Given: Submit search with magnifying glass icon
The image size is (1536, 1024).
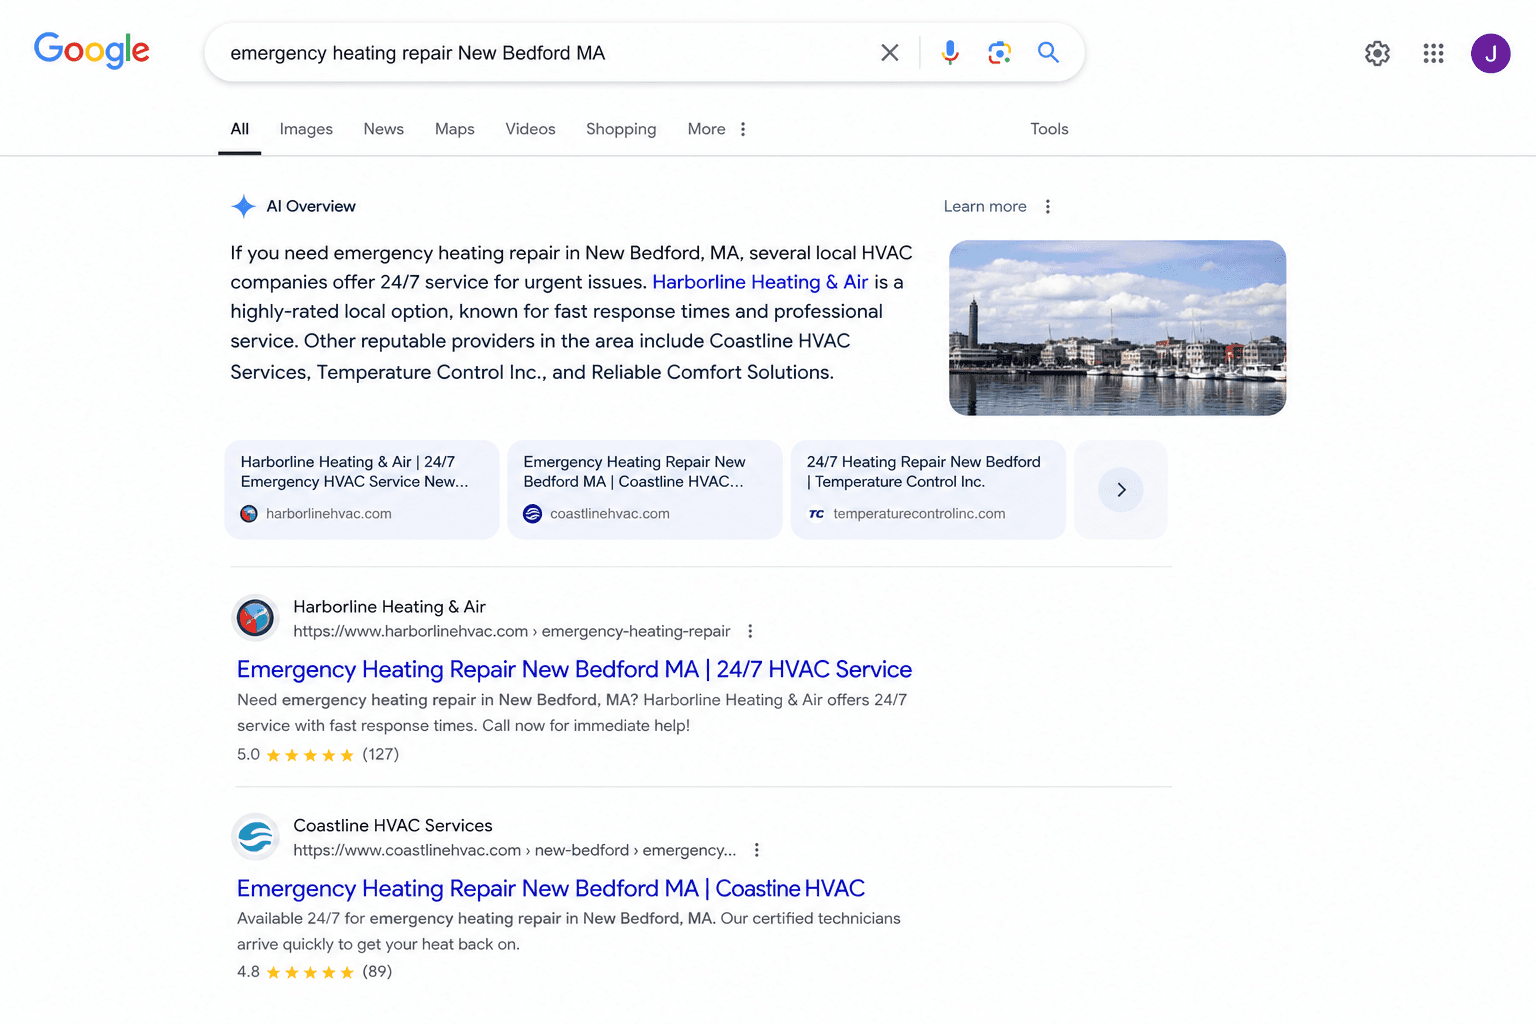Looking at the screenshot, I should [x=1048, y=52].
